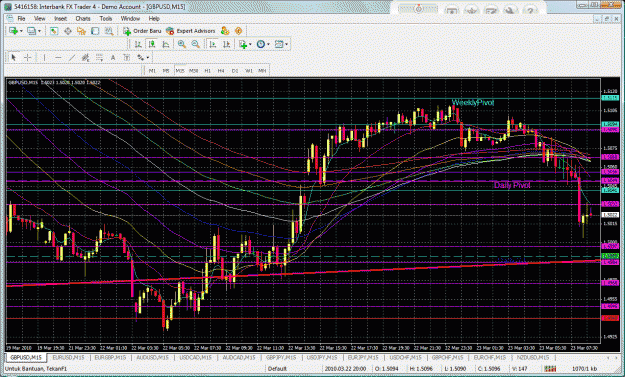Image resolution: width=625 pixels, height=377 pixels.
Task: Expand arrow beside the Templates icon
Action: [x=287, y=44]
